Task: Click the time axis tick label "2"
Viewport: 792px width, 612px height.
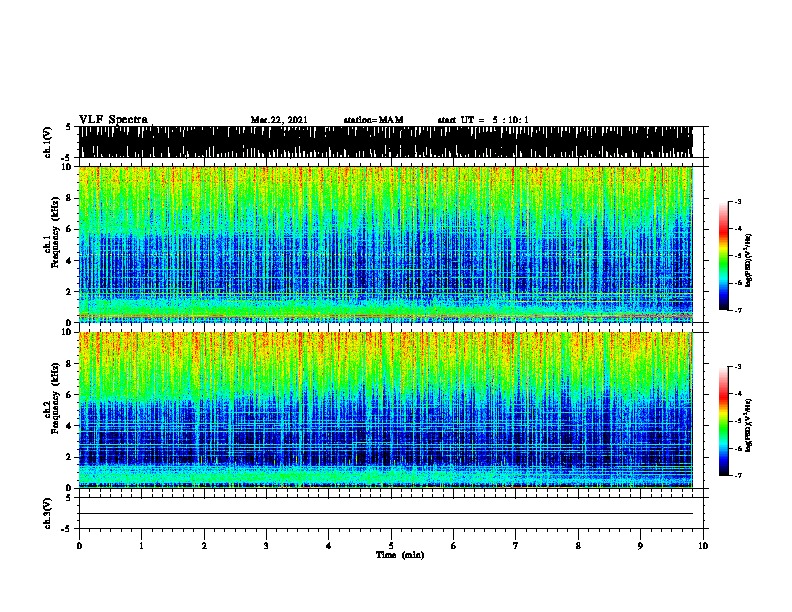Action: 204,546
